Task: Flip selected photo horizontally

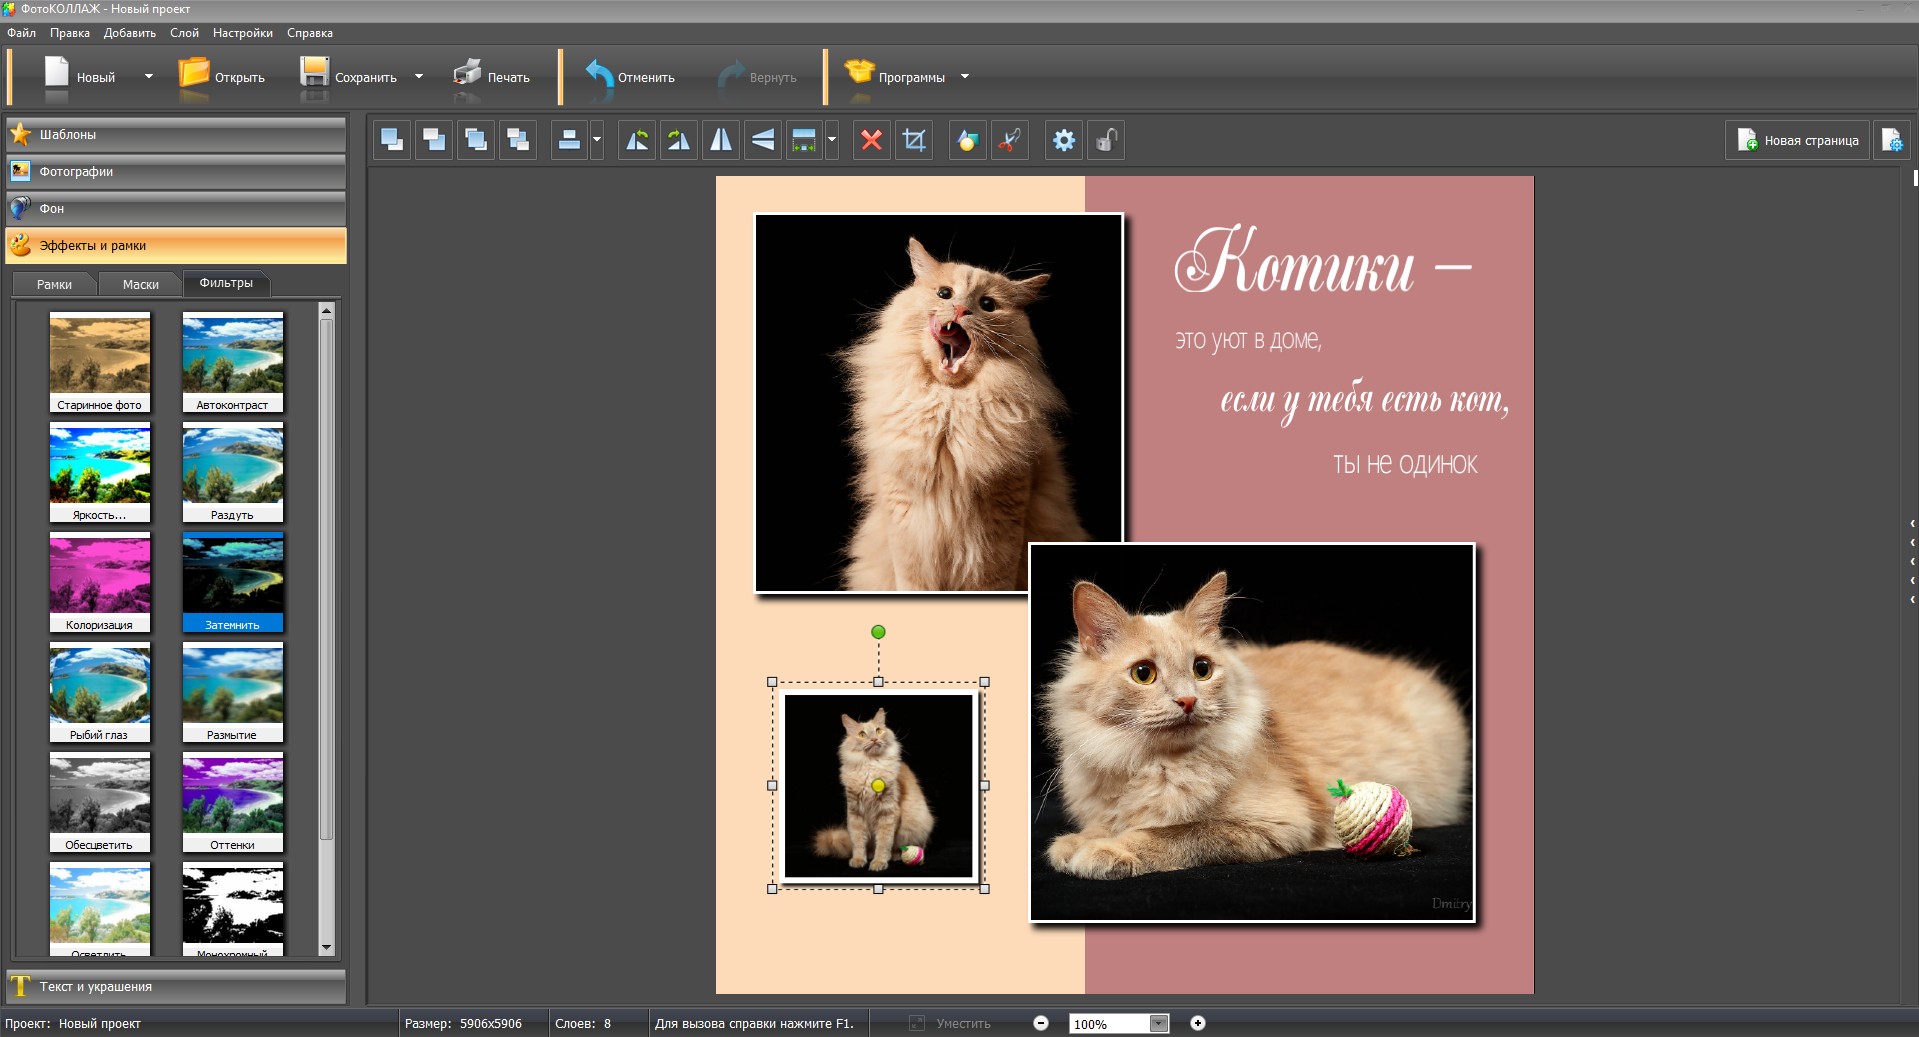Action: coord(721,140)
